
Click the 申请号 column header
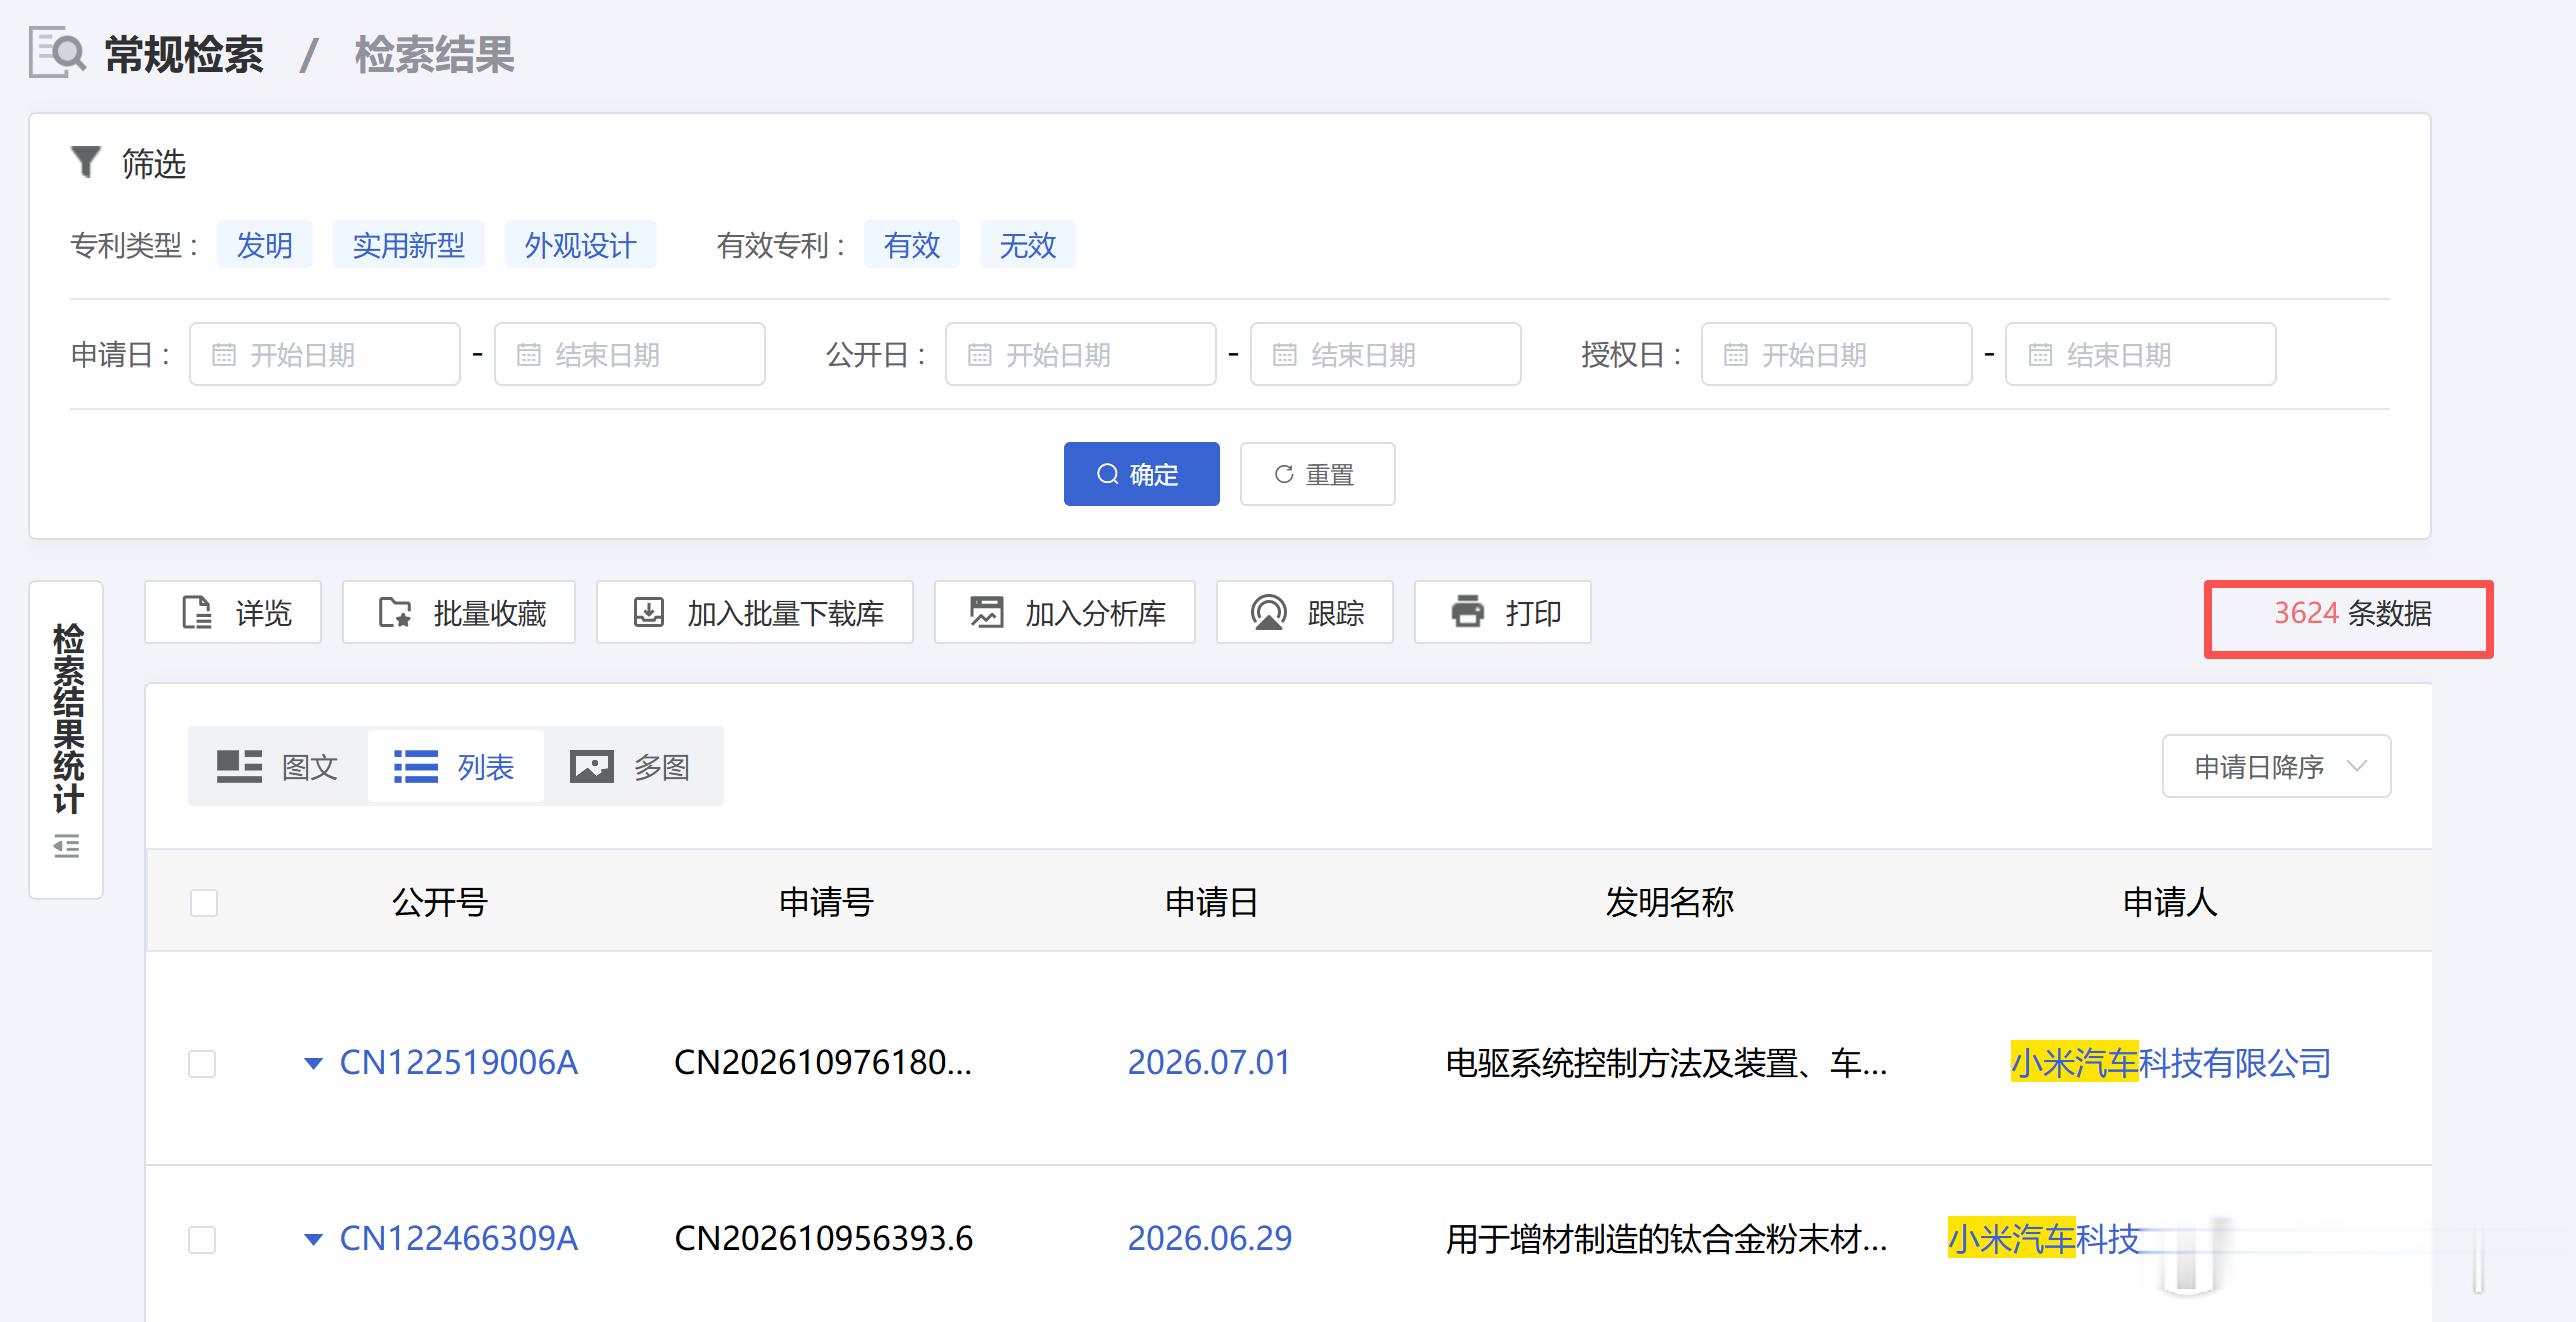(x=826, y=902)
